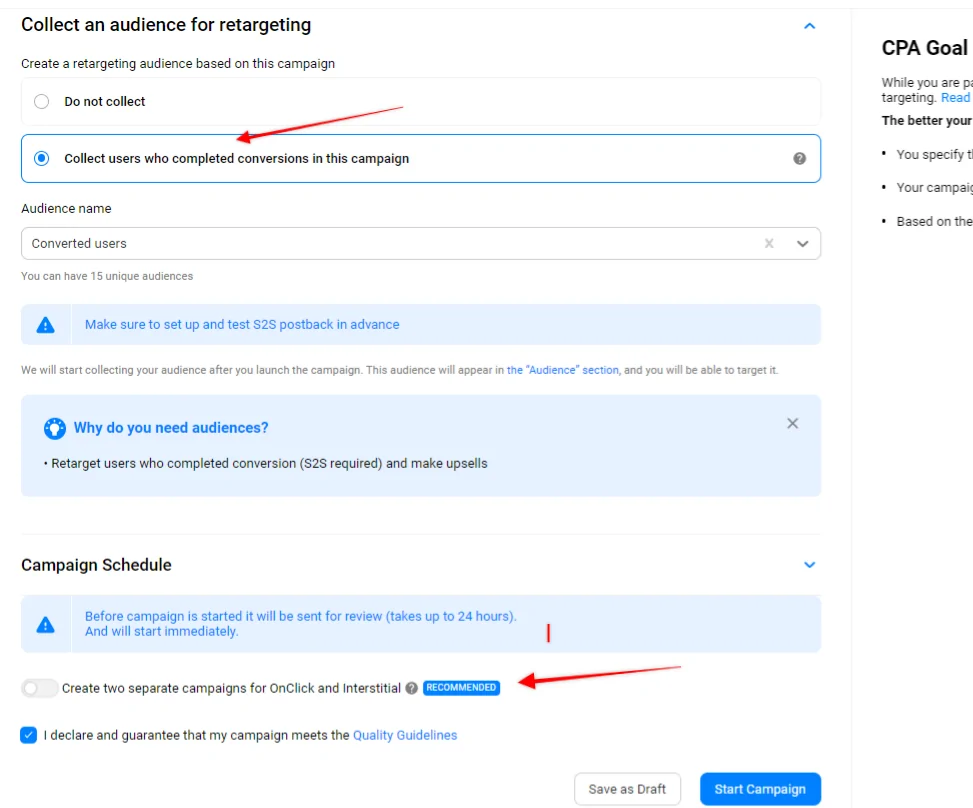This screenshot has height=808, width=973.
Task: Clear the Converted users audience name
Action: click(x=769, y=243)
